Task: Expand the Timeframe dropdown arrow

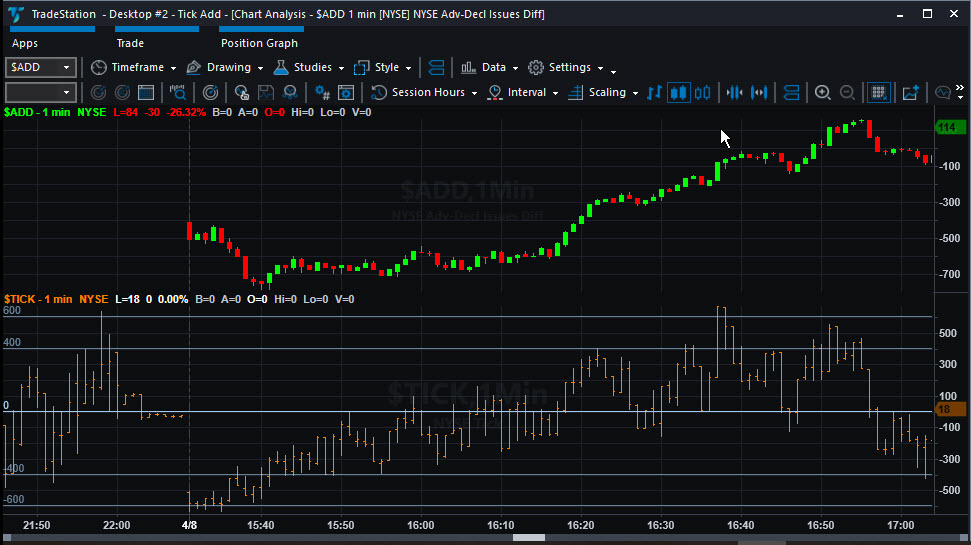Action: click(x=173, y=68)
